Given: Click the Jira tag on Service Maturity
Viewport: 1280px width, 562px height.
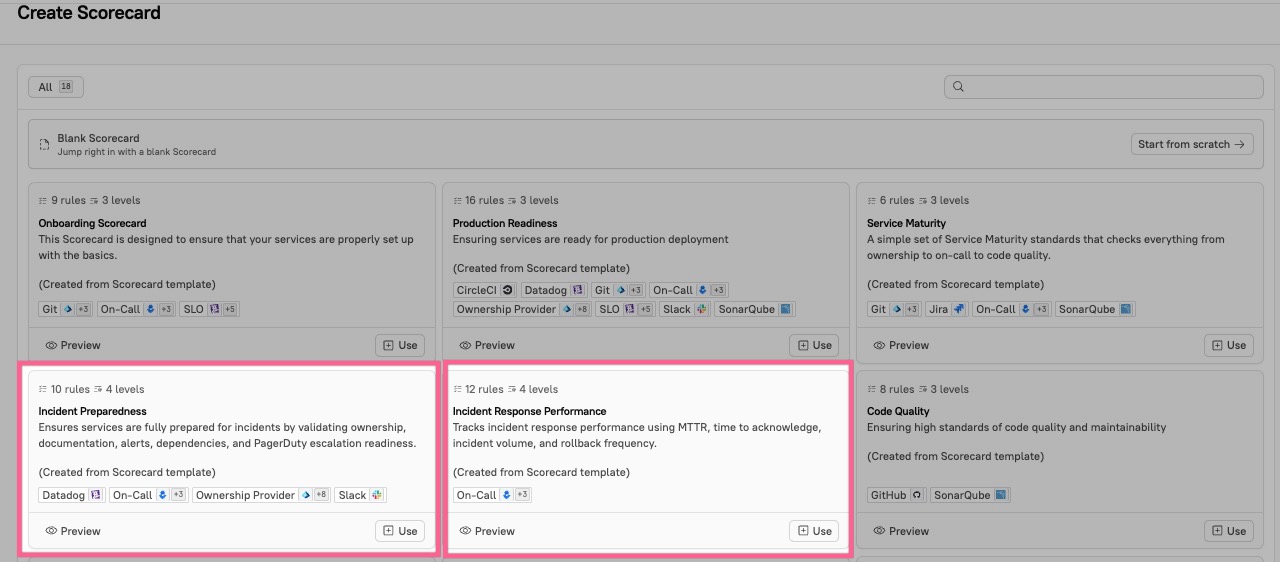Looking at the screenshot, I should pyautogui.click(x=946, y=309).
